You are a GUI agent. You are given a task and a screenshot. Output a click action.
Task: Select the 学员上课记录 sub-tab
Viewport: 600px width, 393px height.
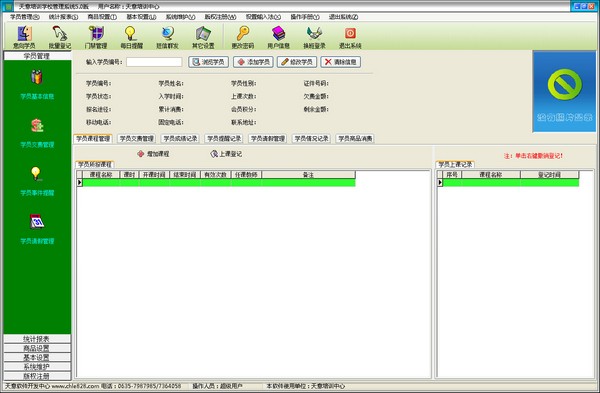pos(455,165)
